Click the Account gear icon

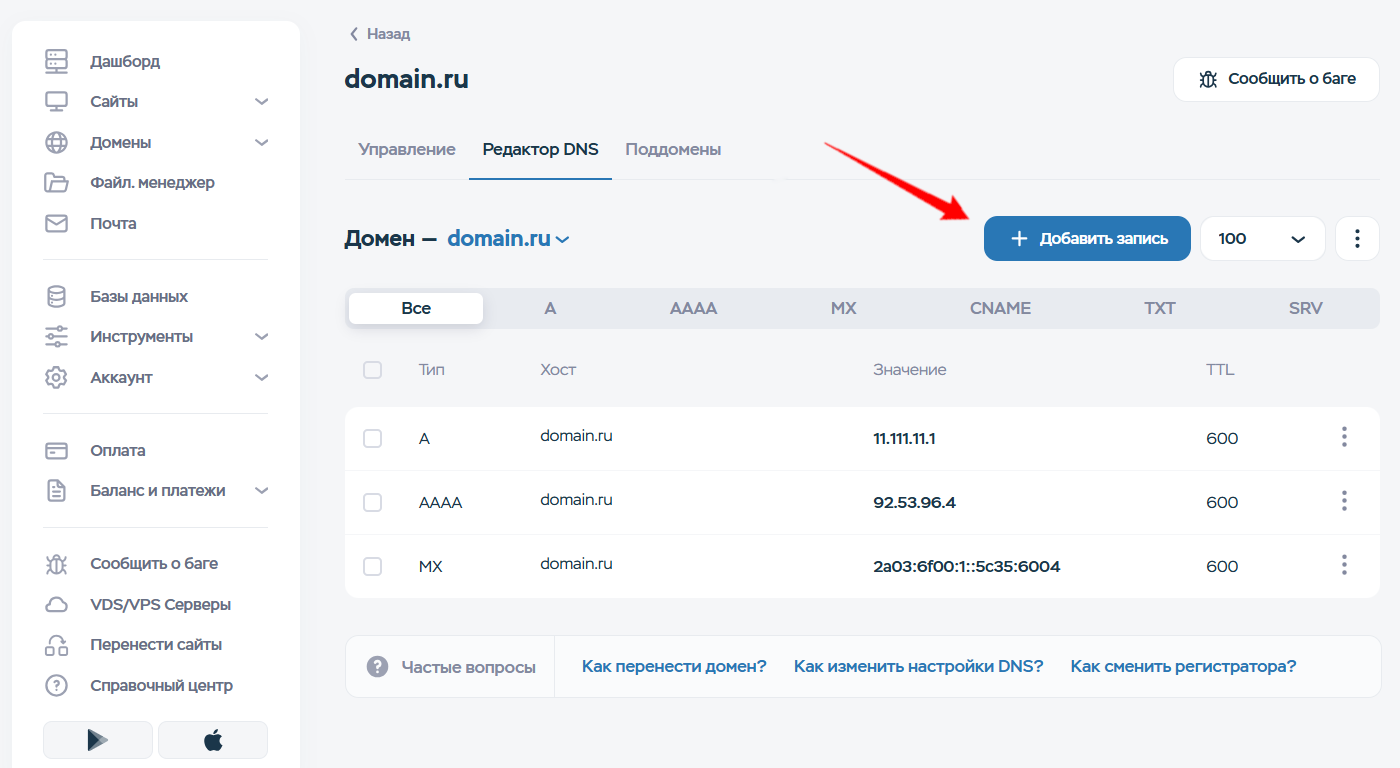point(57,378)
